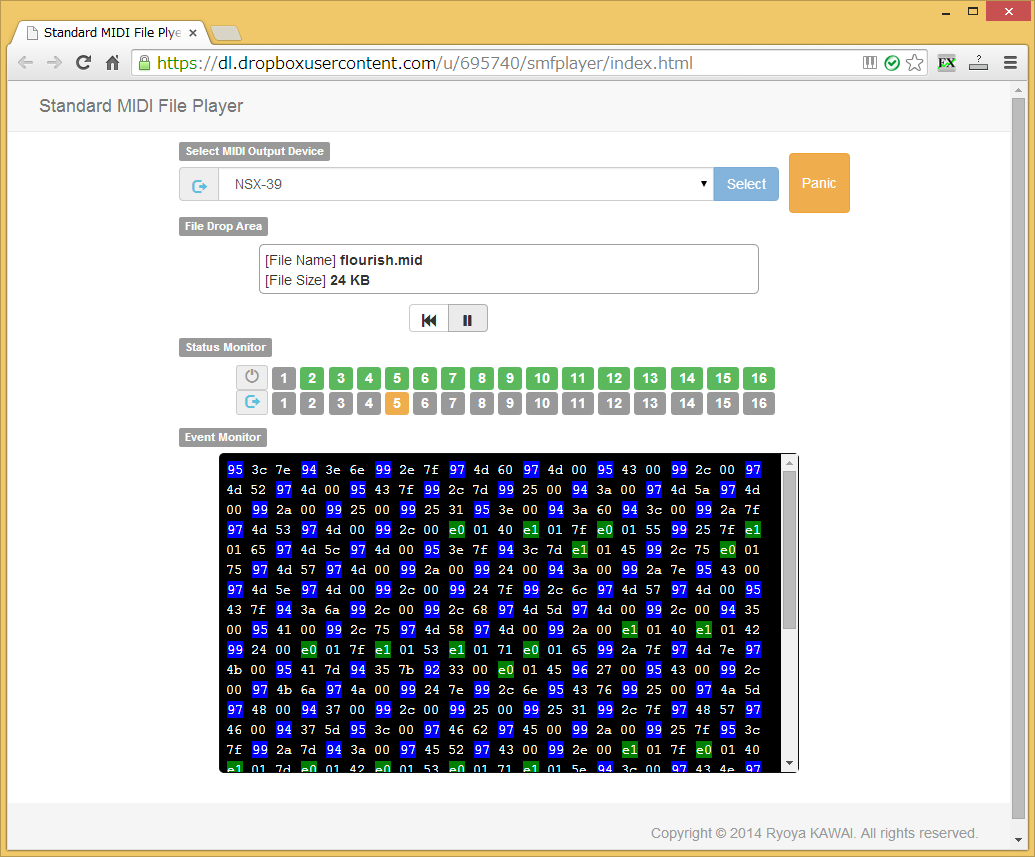Click the orange Panic button

coord(819,183)
